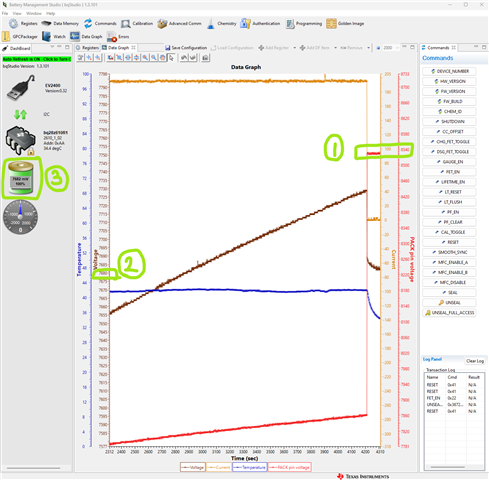
Task: Open the View menu
Action: [x=17, y=13]
